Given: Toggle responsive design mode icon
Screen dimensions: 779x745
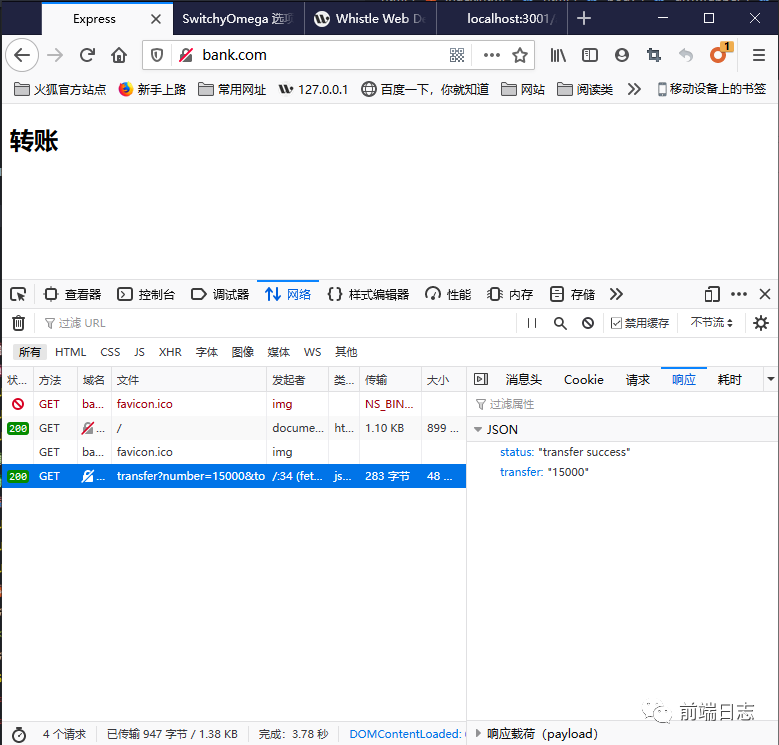Looking at the screenshot, I should tap(712, 295).
